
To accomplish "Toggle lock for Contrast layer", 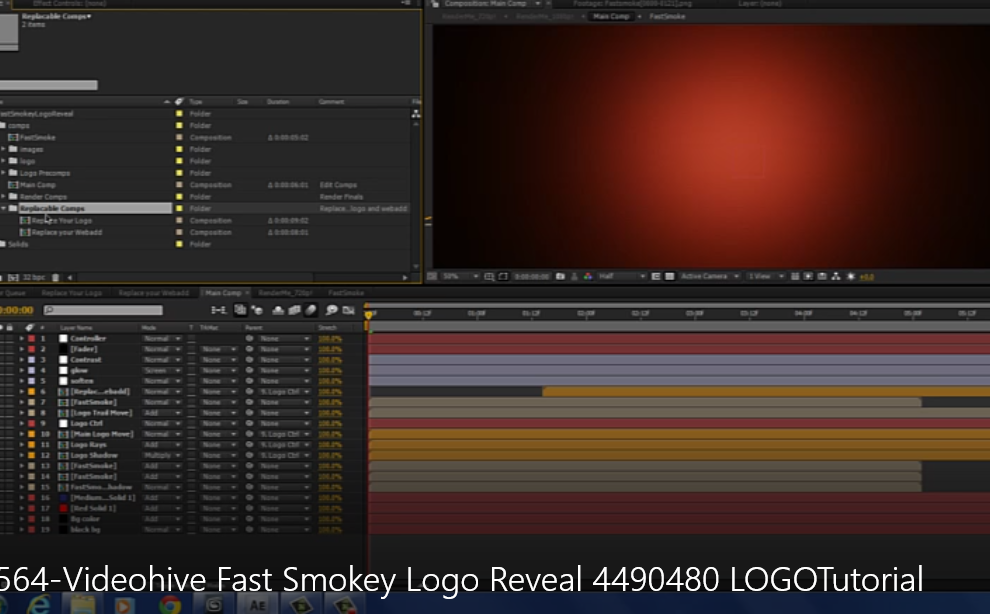I will [x=10, y=360].
